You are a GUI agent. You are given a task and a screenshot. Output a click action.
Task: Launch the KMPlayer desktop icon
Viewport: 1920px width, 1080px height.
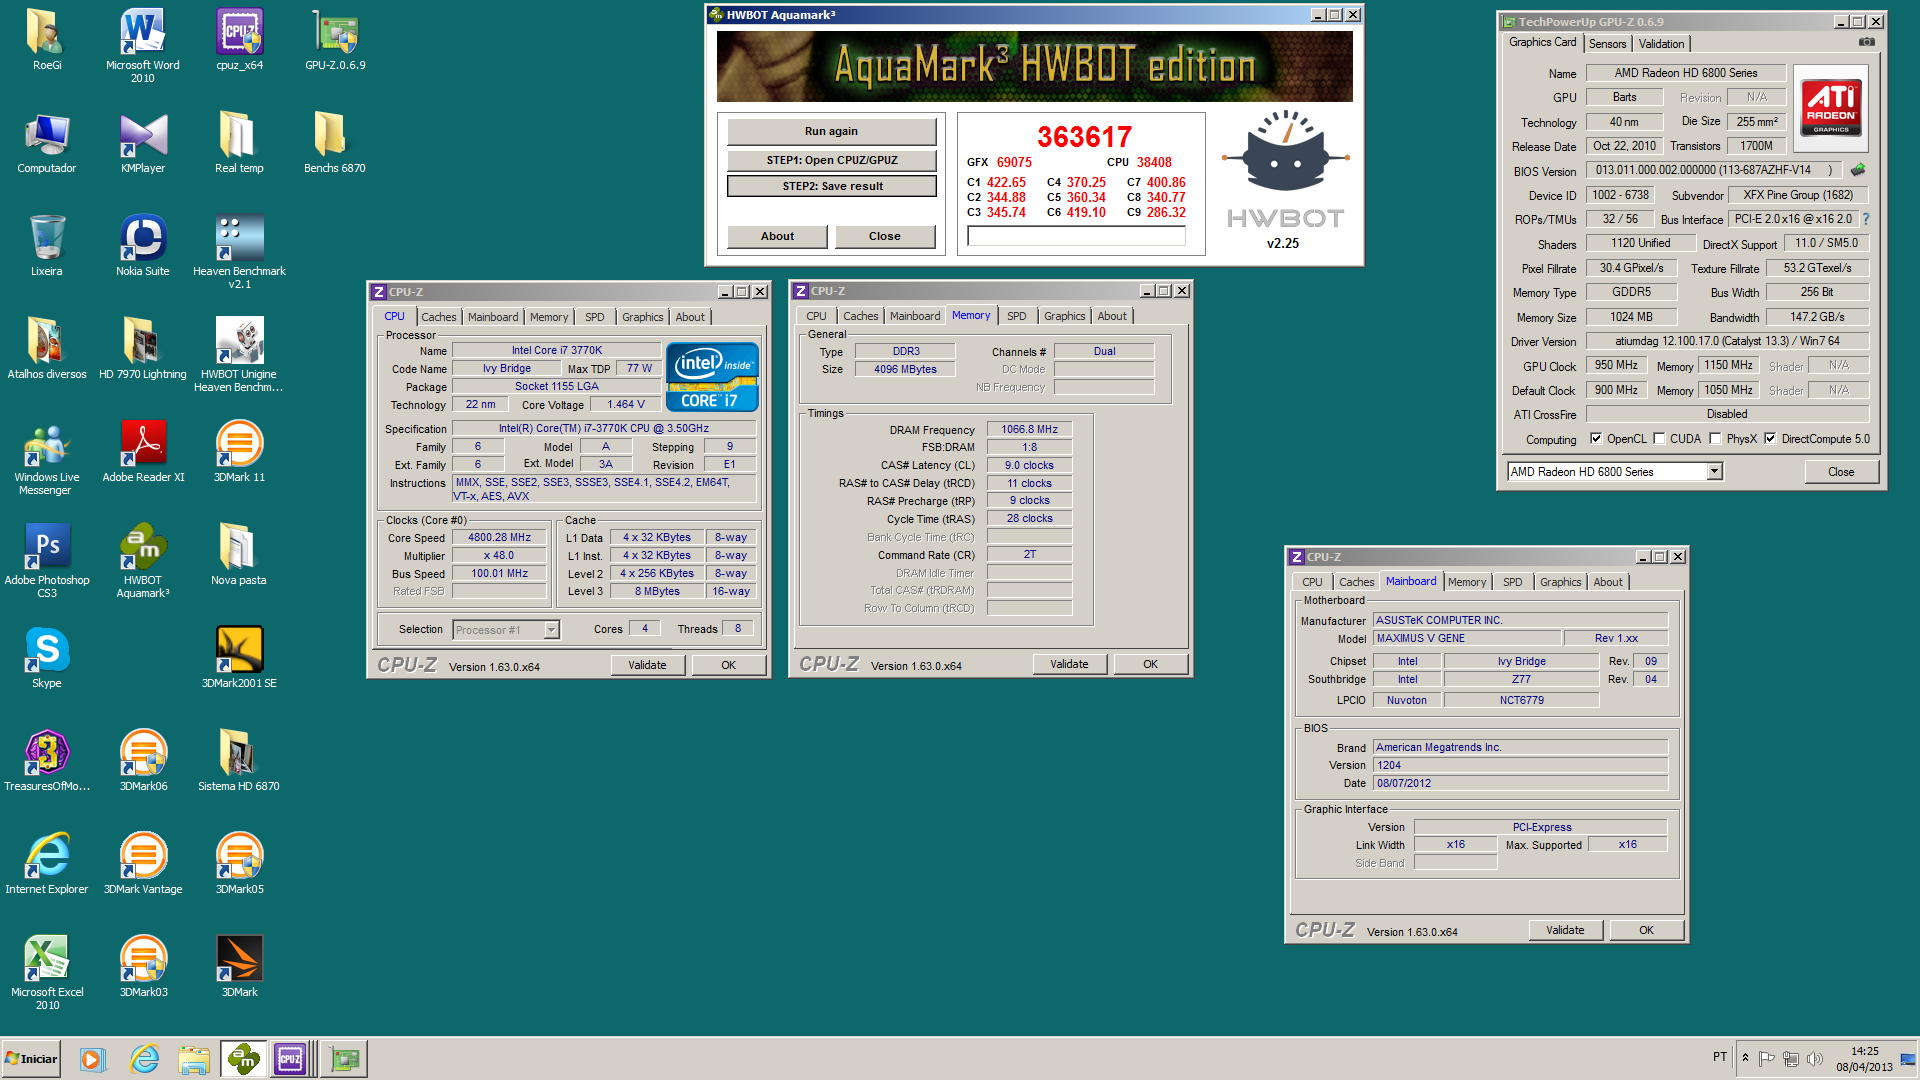point(143,143)
